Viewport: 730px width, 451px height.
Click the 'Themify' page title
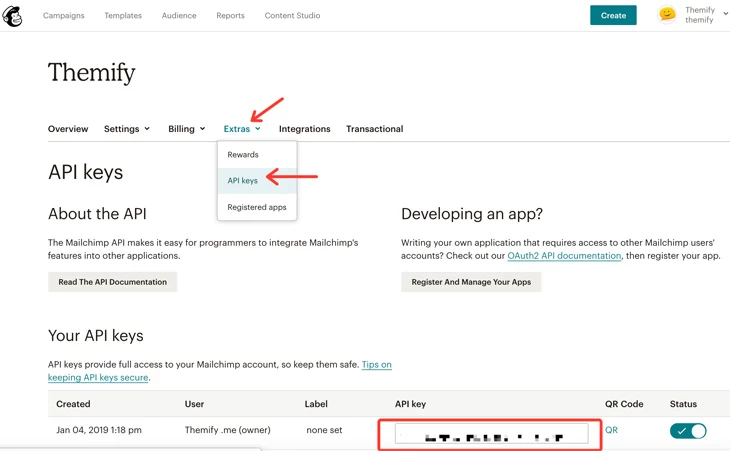tap(91, 73)
